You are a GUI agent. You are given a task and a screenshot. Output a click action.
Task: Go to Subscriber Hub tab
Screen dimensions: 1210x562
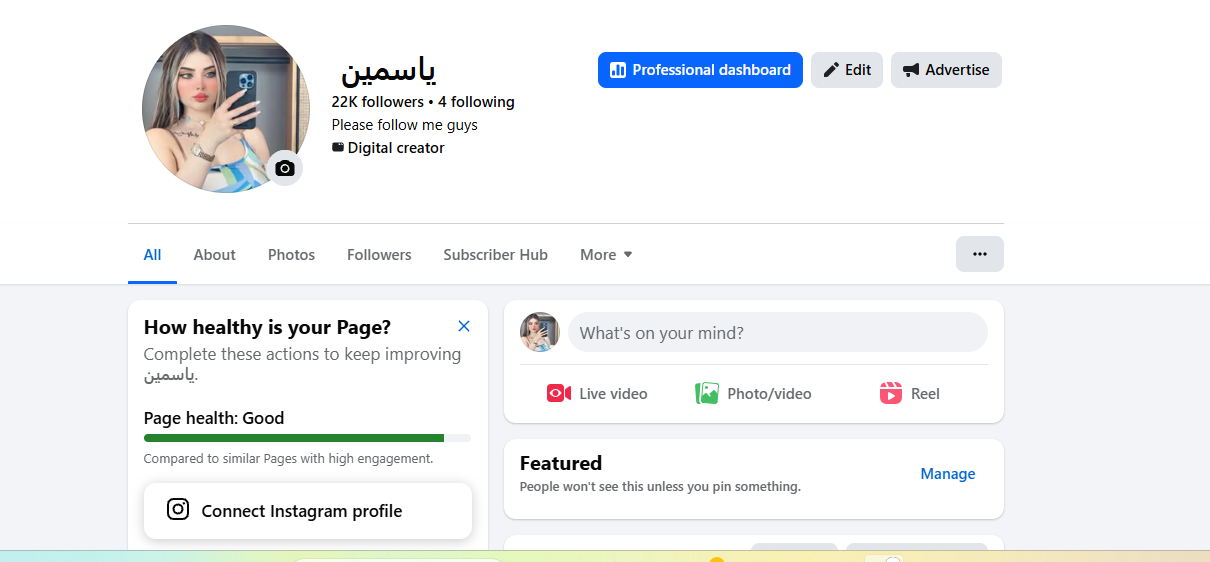(x=495, y=255)
